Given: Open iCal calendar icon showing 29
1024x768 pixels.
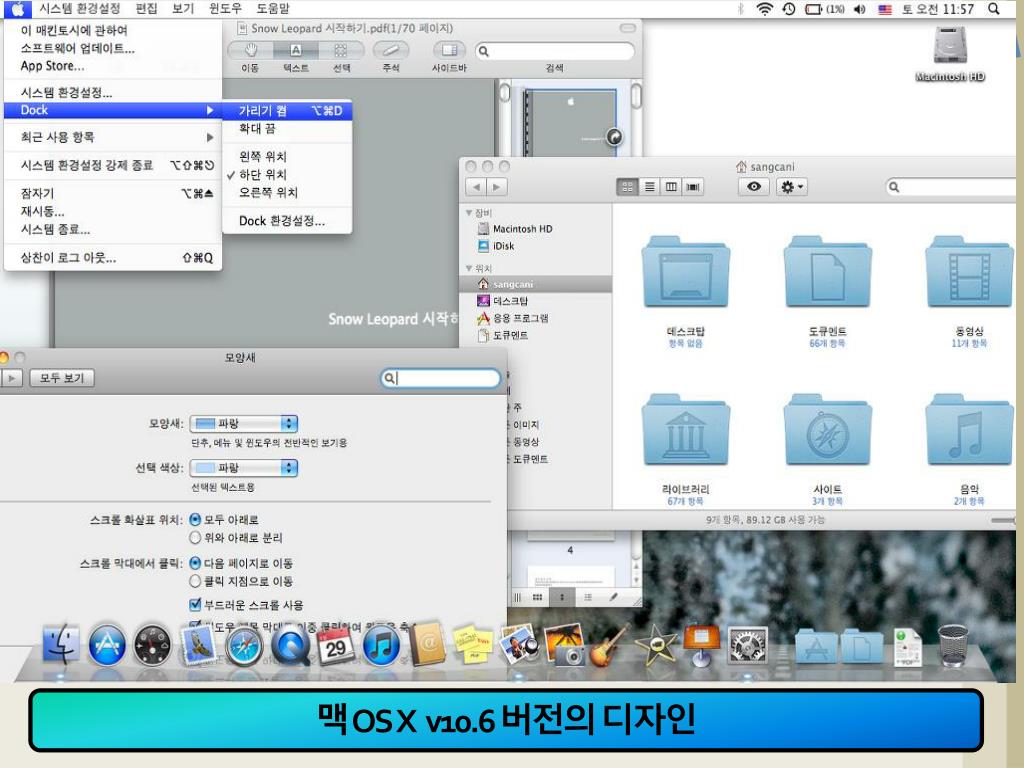Looking at the screenshot, I should click(x=335, y=645).
